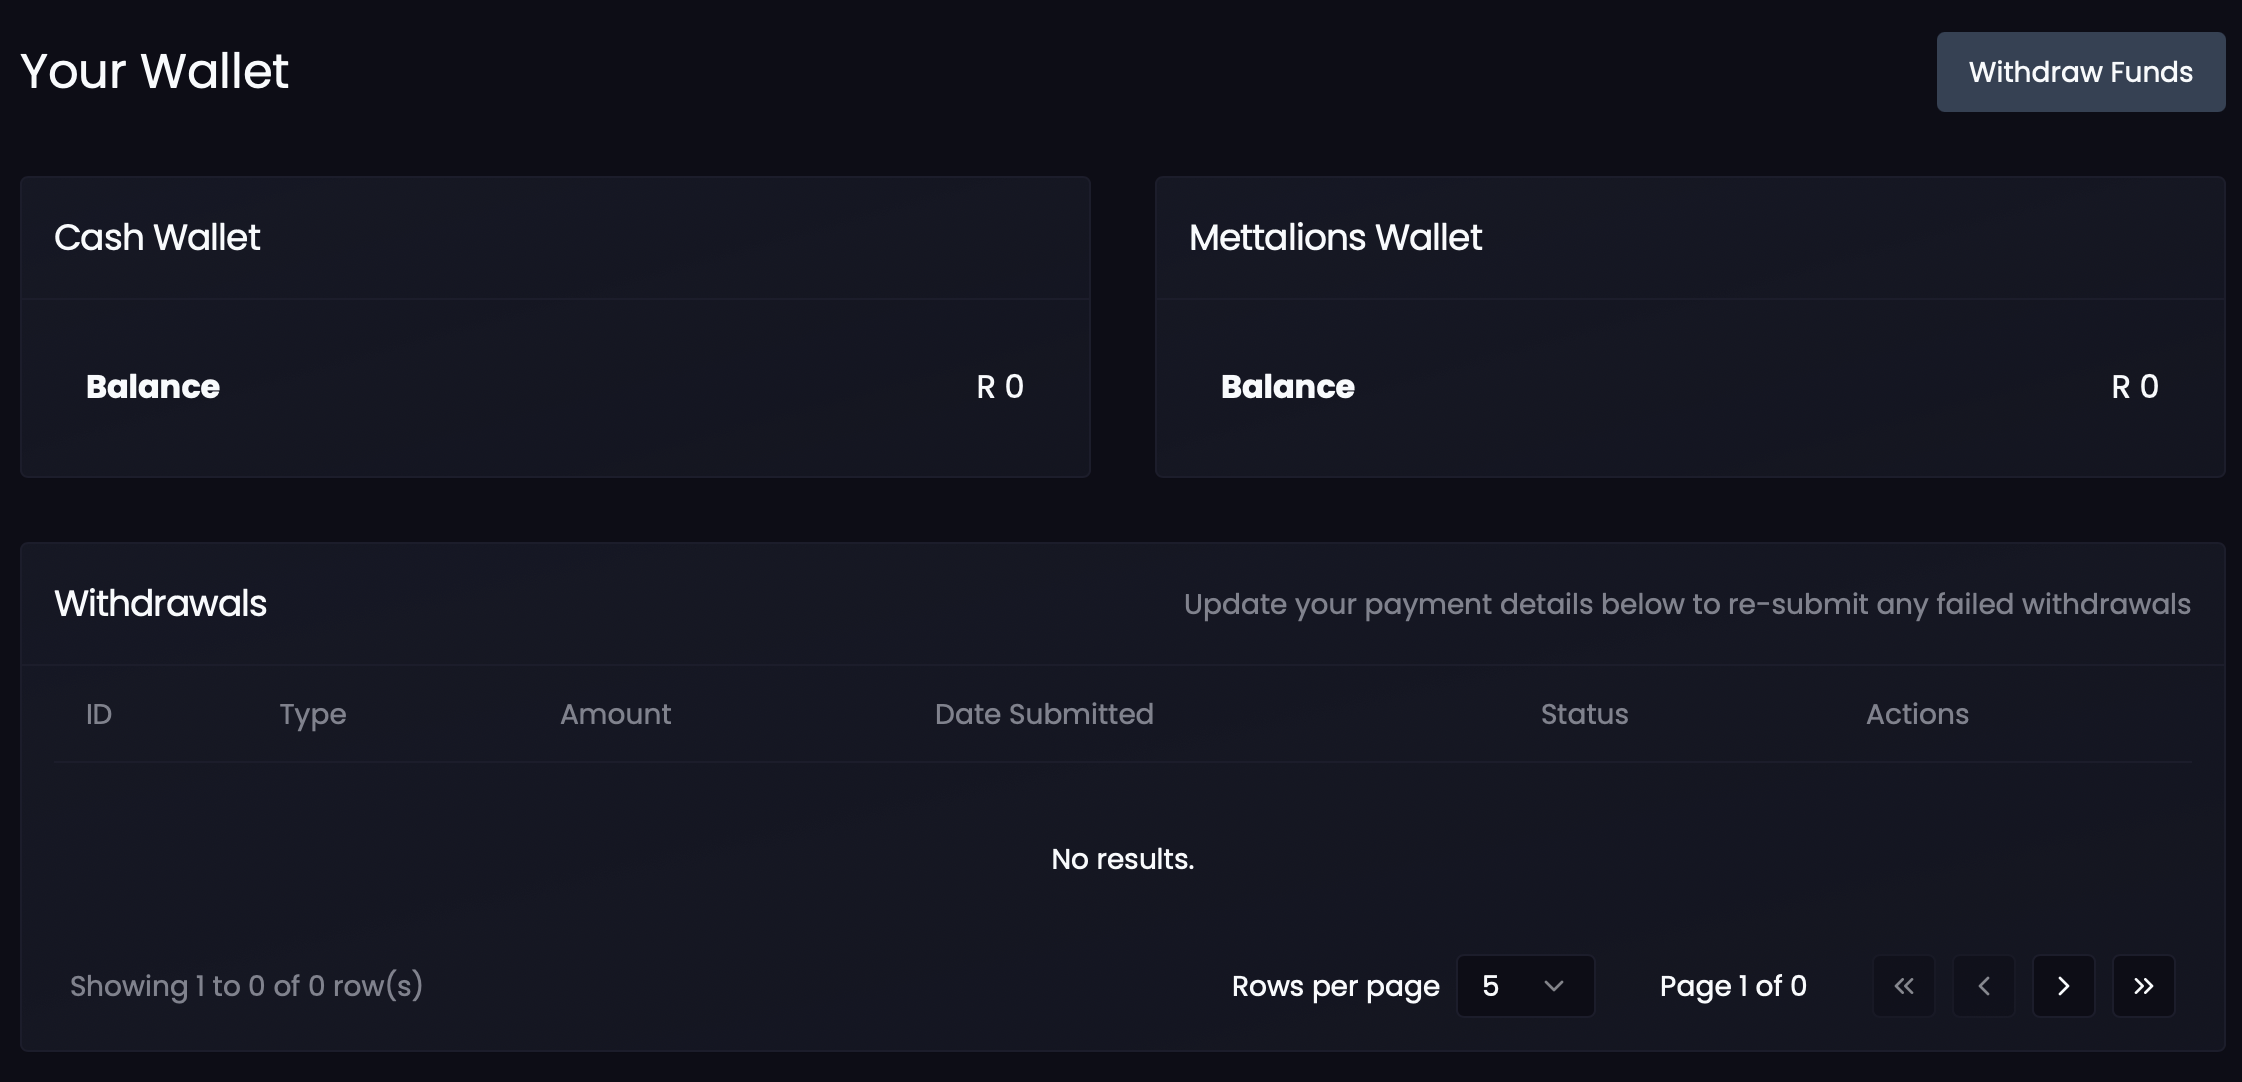The height and width of the screenshot is (1082, 2242).
Task: Click the Amount column header
Action: pos(615,714)
